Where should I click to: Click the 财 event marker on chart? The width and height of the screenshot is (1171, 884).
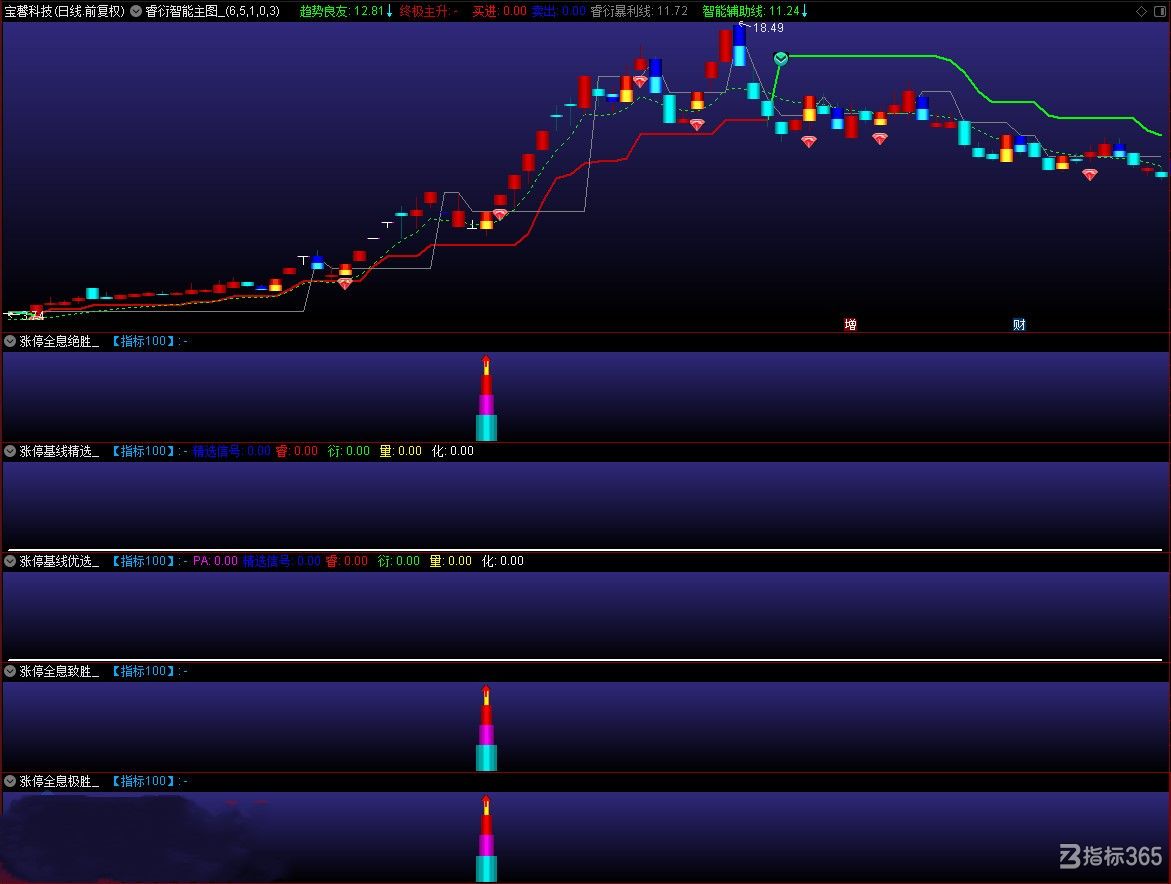(1019, 324)
